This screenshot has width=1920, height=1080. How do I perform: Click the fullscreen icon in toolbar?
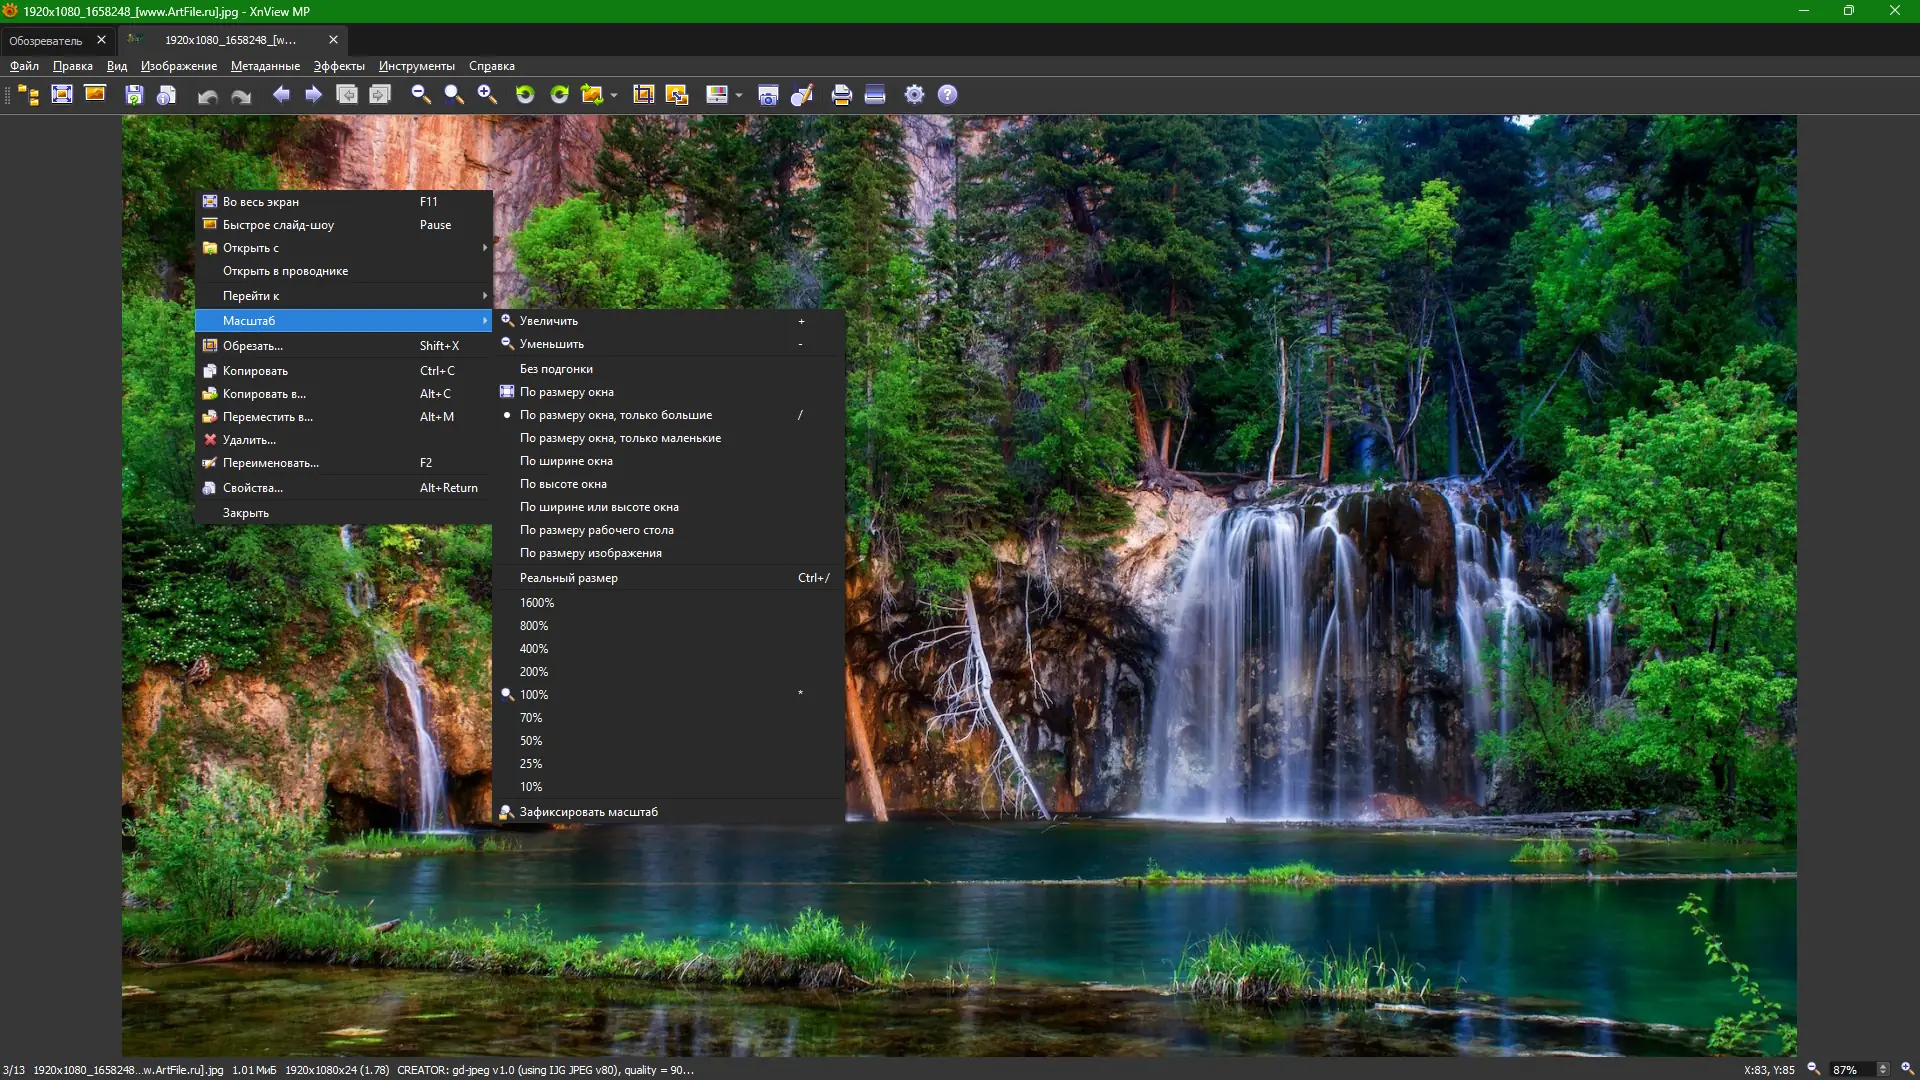point(62,94)
